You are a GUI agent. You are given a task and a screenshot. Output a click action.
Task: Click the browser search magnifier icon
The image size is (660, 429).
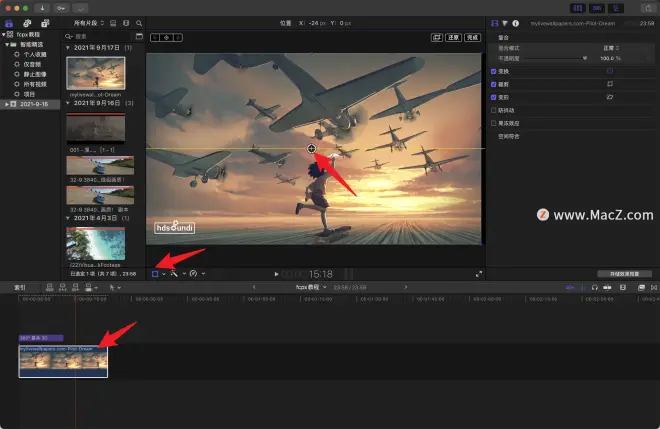pyautogui.click(x=139, y=23)
